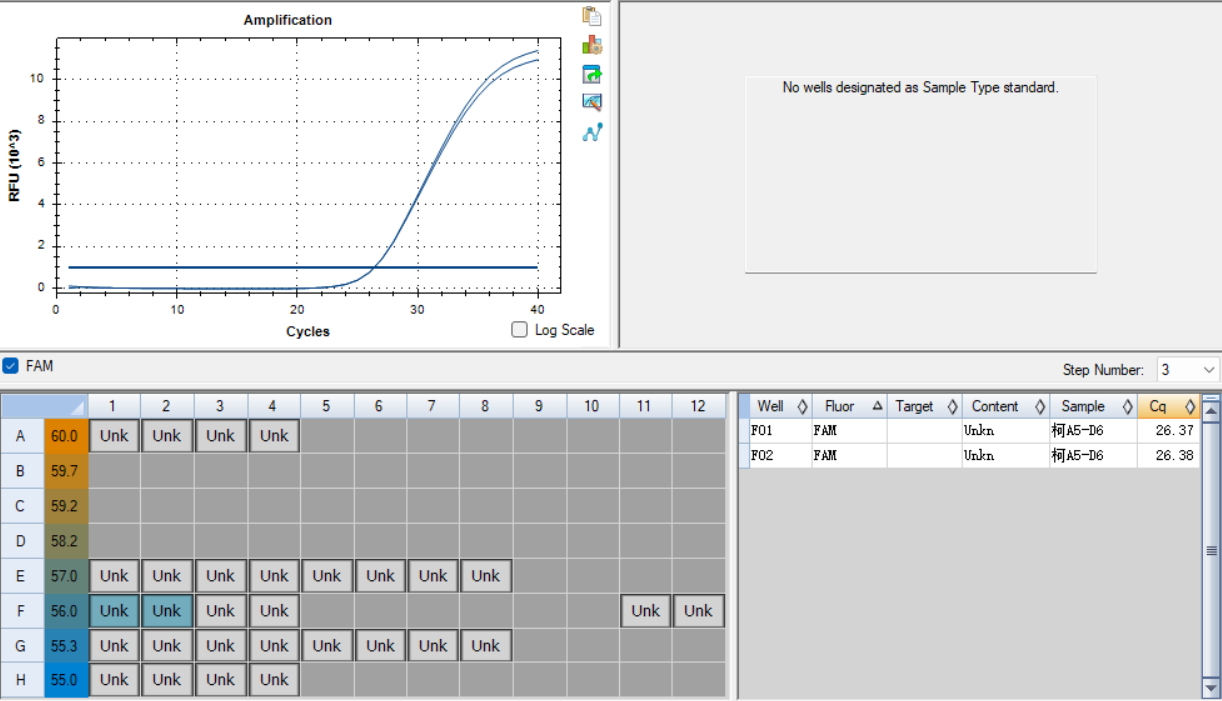The width and height of the screenshot is (1222, 701).
Task: Click the 58.2 temperature cell of row D
Action: [65, 541]
